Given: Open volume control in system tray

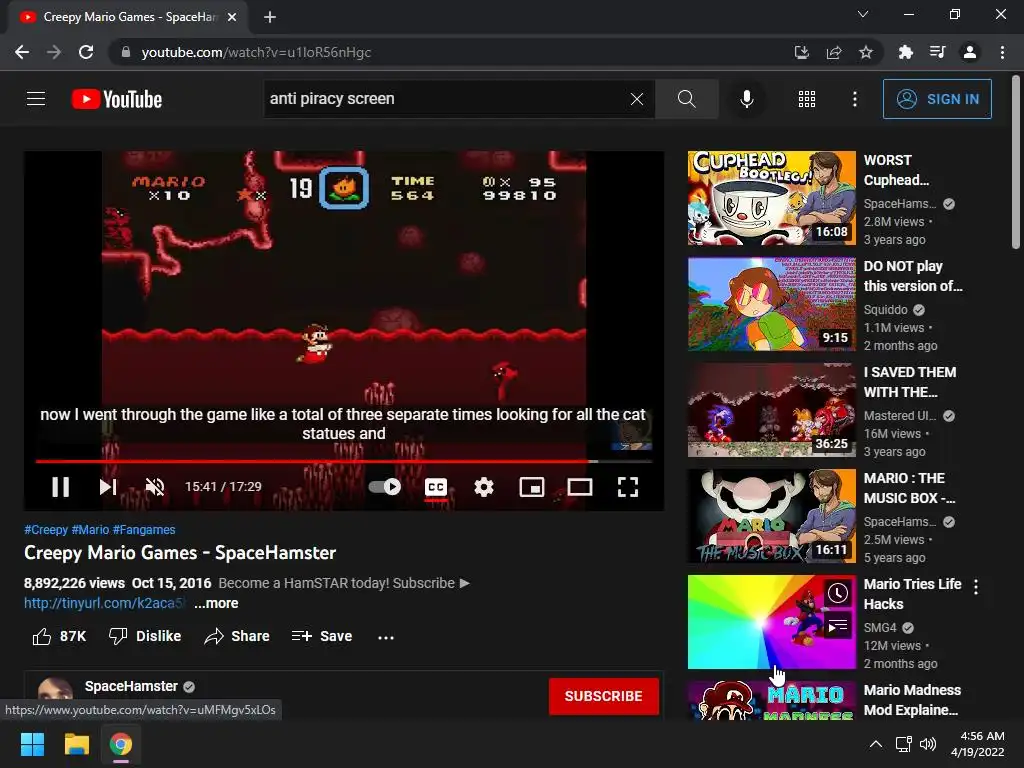Looking at the screenshot, I should coord(927,744).
